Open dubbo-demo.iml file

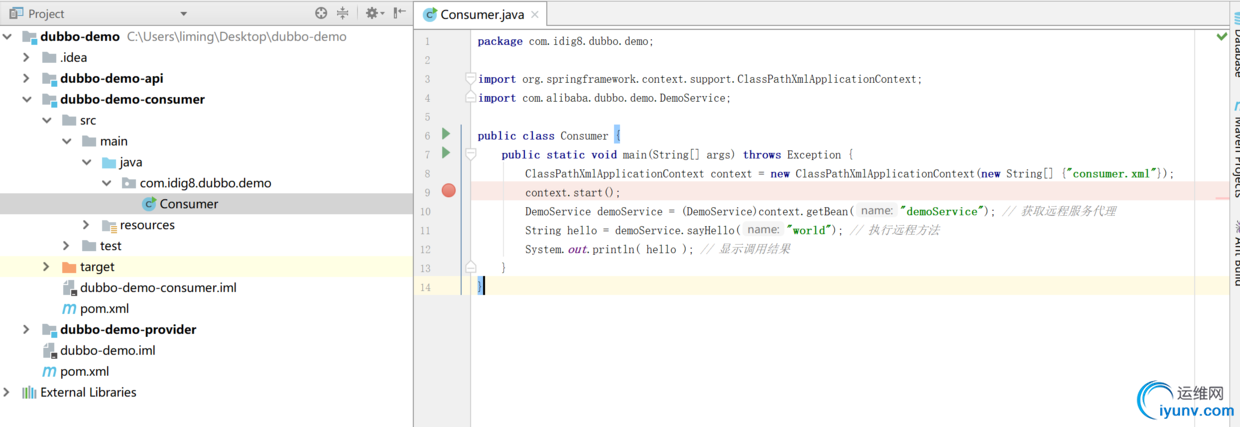coord(107,350)
